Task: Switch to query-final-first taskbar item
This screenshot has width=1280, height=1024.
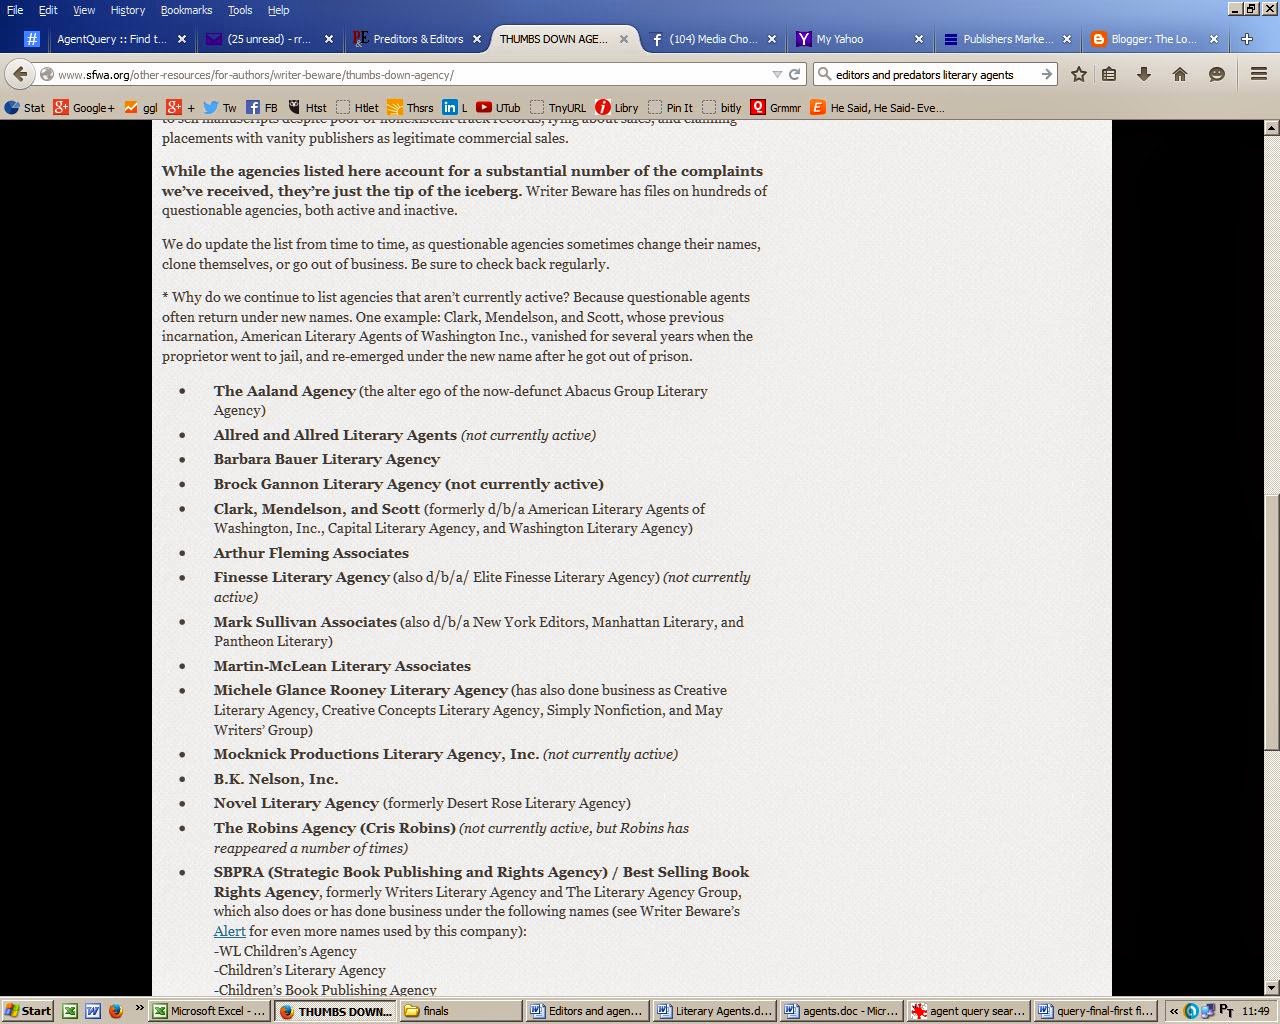Action: pos(1095,1011)
